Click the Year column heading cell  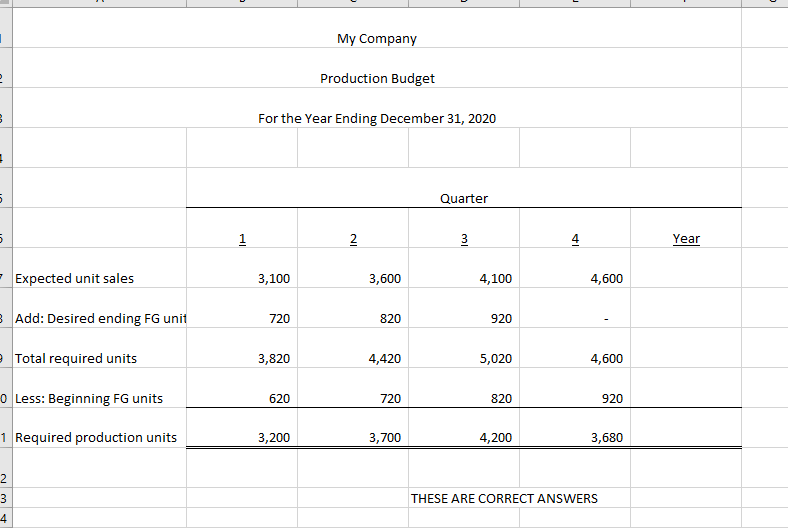pos(686,228)
